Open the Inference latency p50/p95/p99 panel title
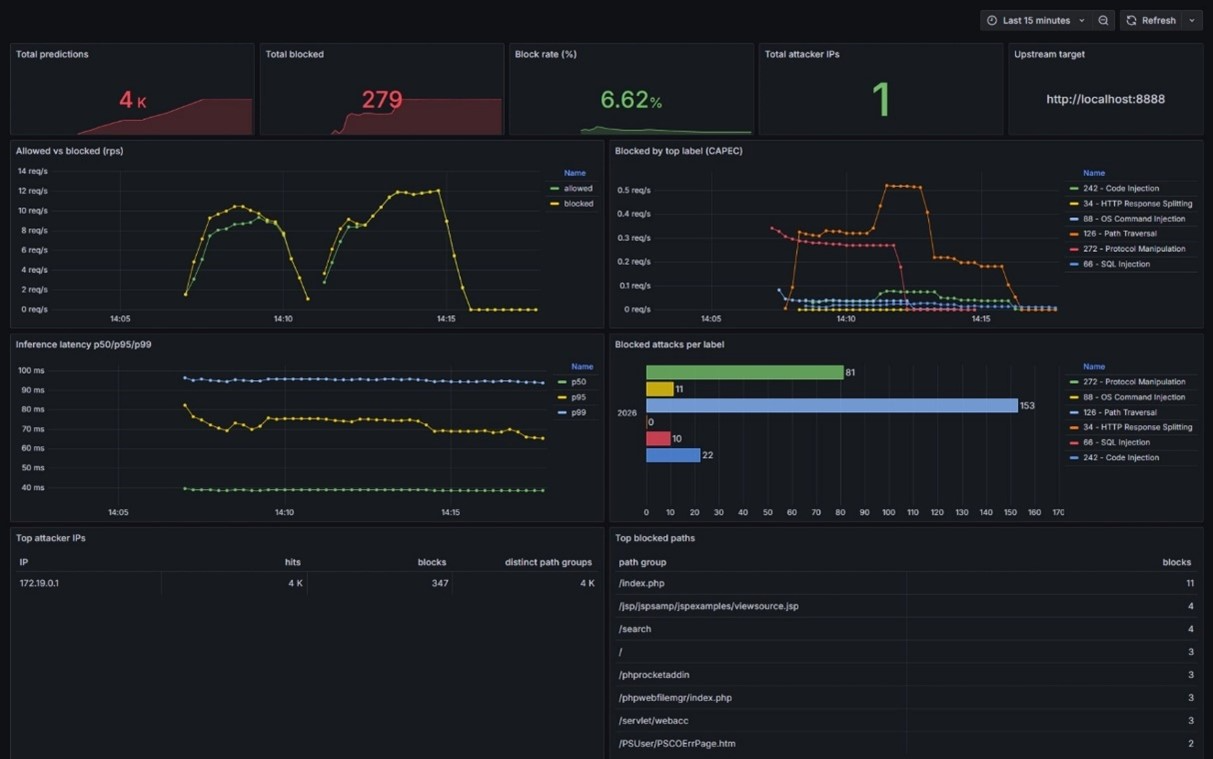 tap(84, 344)
